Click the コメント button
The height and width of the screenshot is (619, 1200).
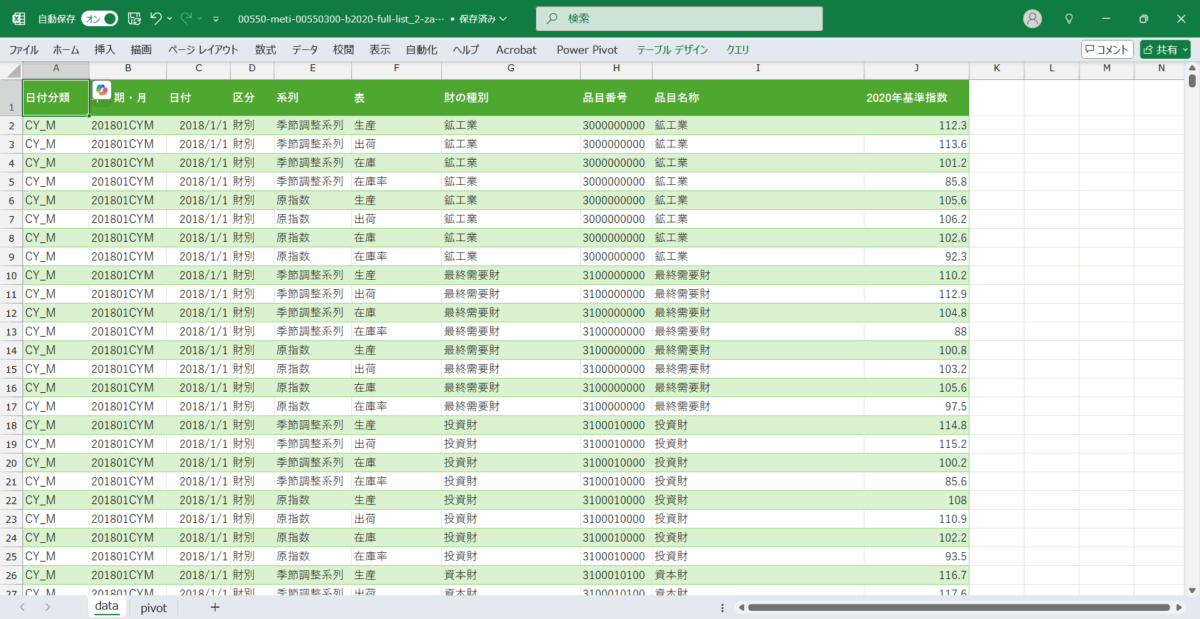(1107, 49)
